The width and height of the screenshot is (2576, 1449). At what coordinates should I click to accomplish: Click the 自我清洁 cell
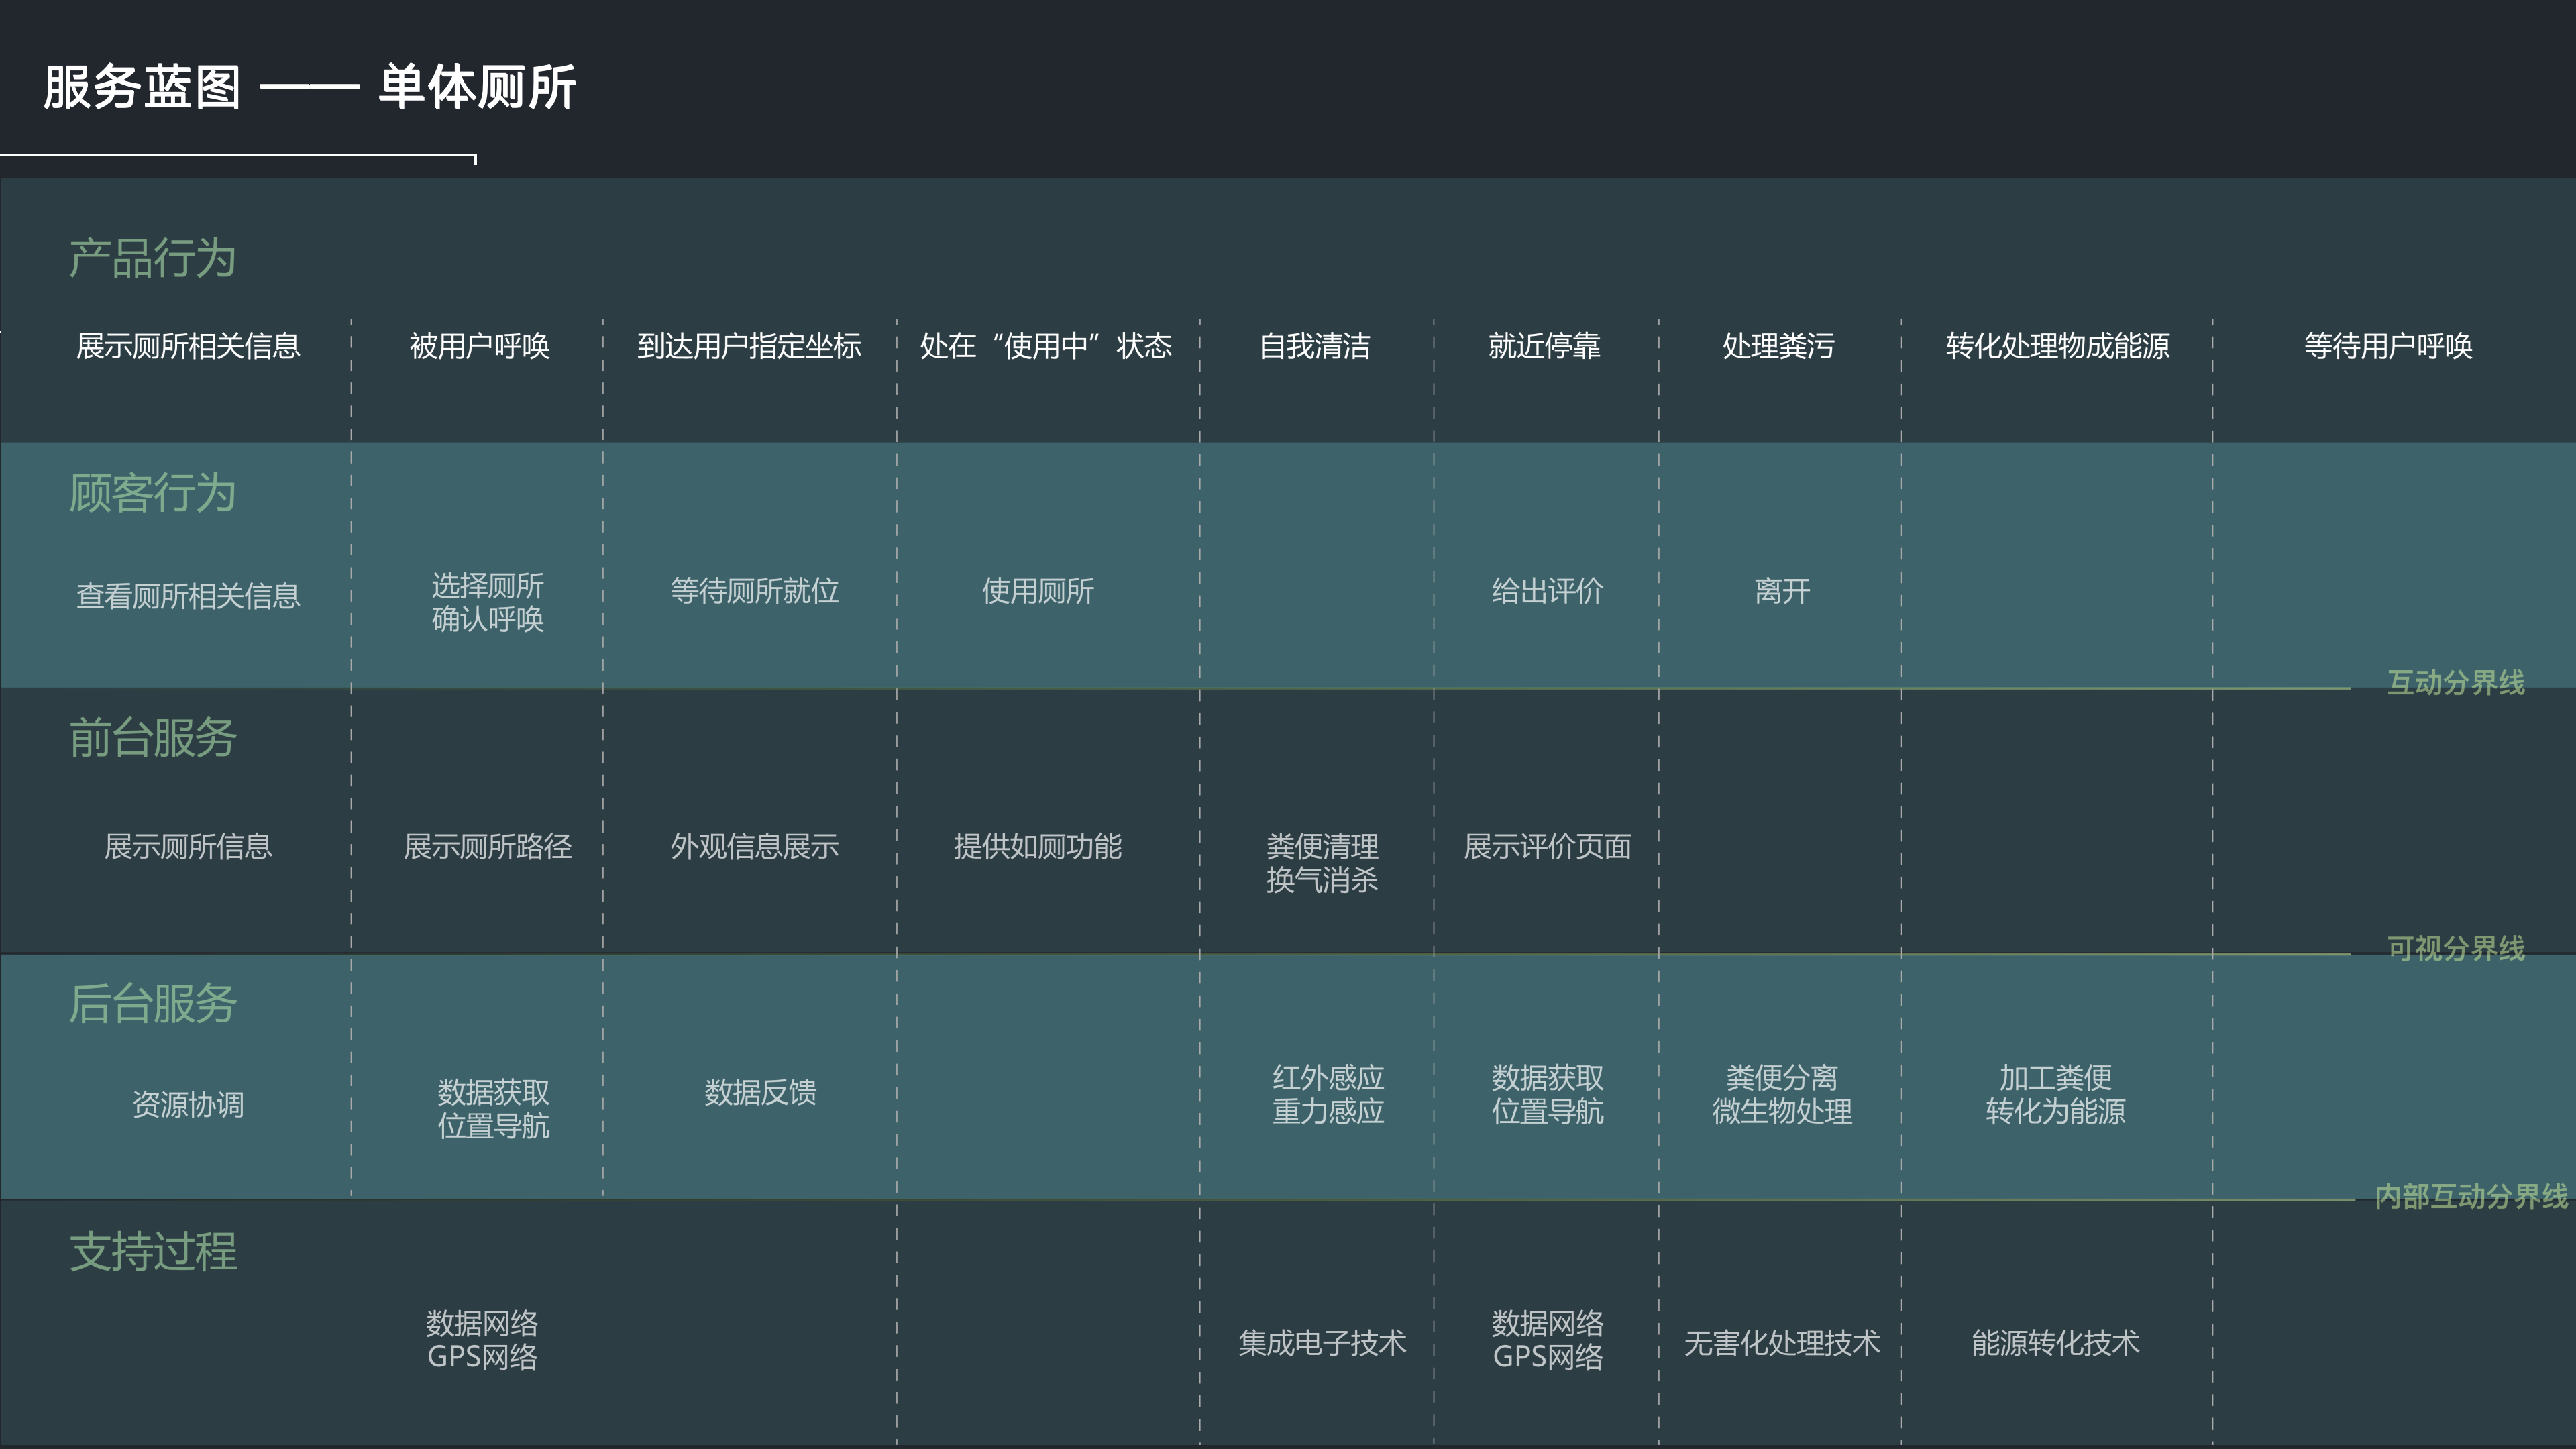click(1314, 346)
